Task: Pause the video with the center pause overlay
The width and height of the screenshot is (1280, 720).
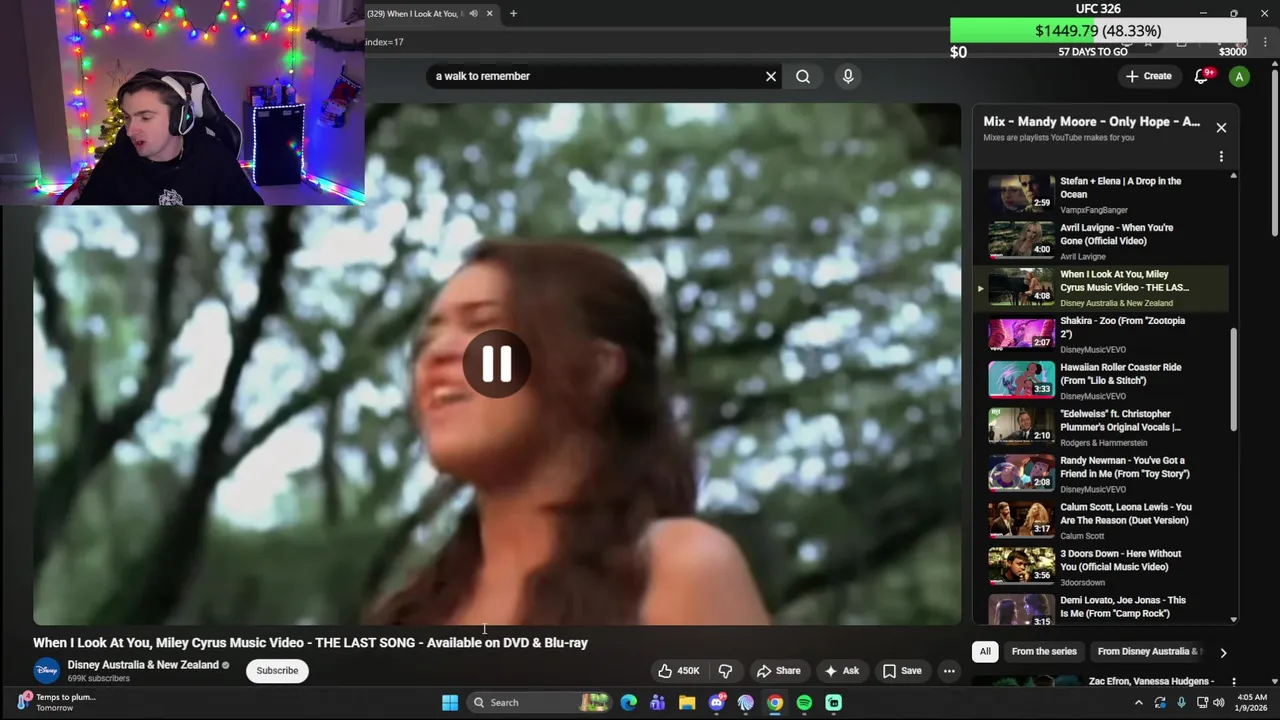Action: pos(497,364)
